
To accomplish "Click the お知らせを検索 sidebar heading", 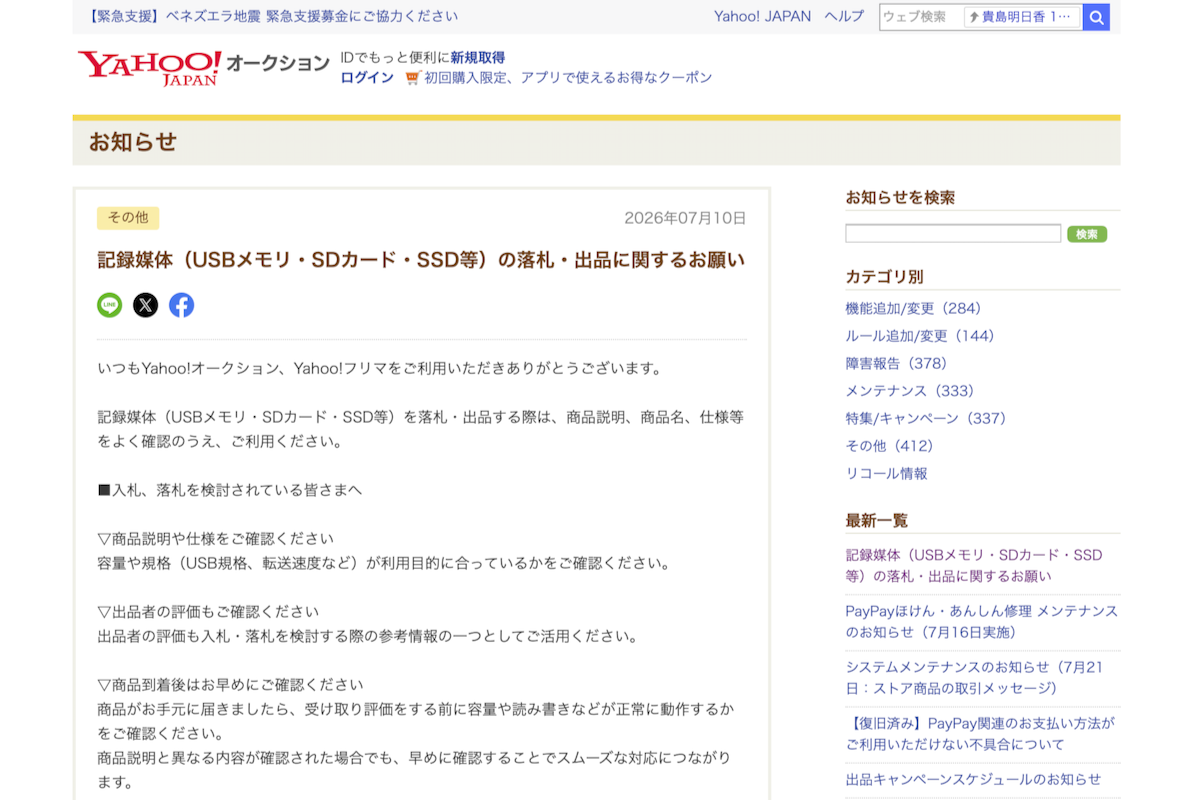I will click(x=900, y=197).
